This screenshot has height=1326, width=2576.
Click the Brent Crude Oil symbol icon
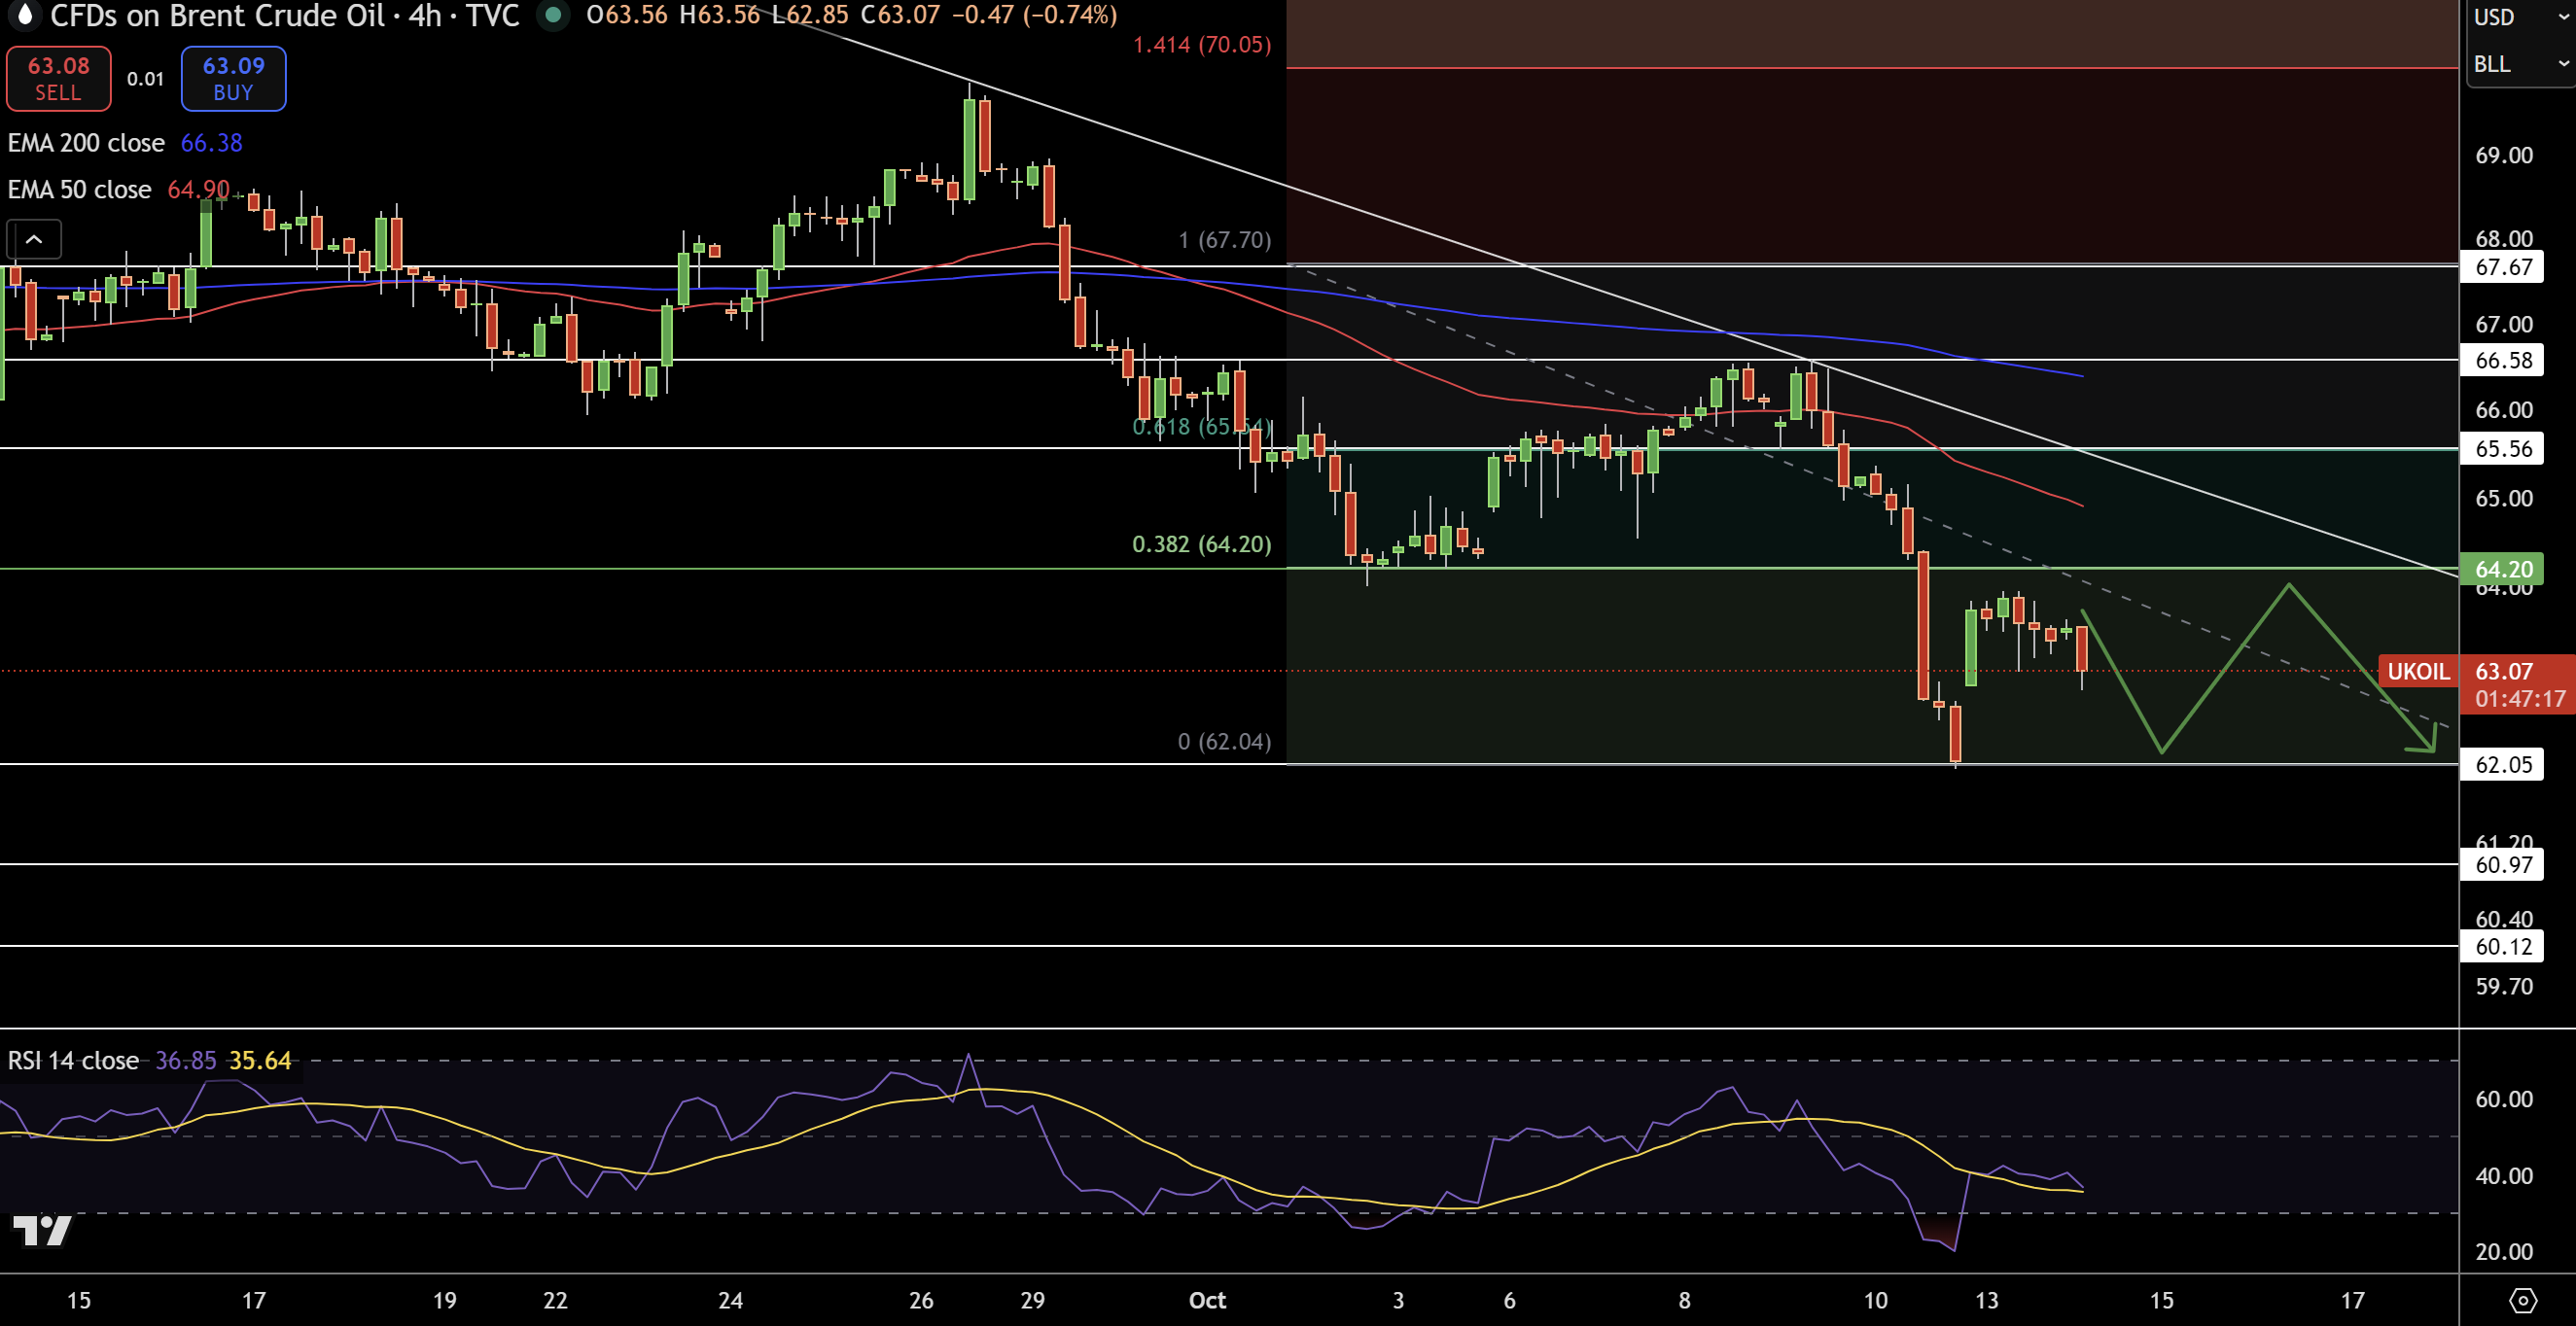coord(25,15)
